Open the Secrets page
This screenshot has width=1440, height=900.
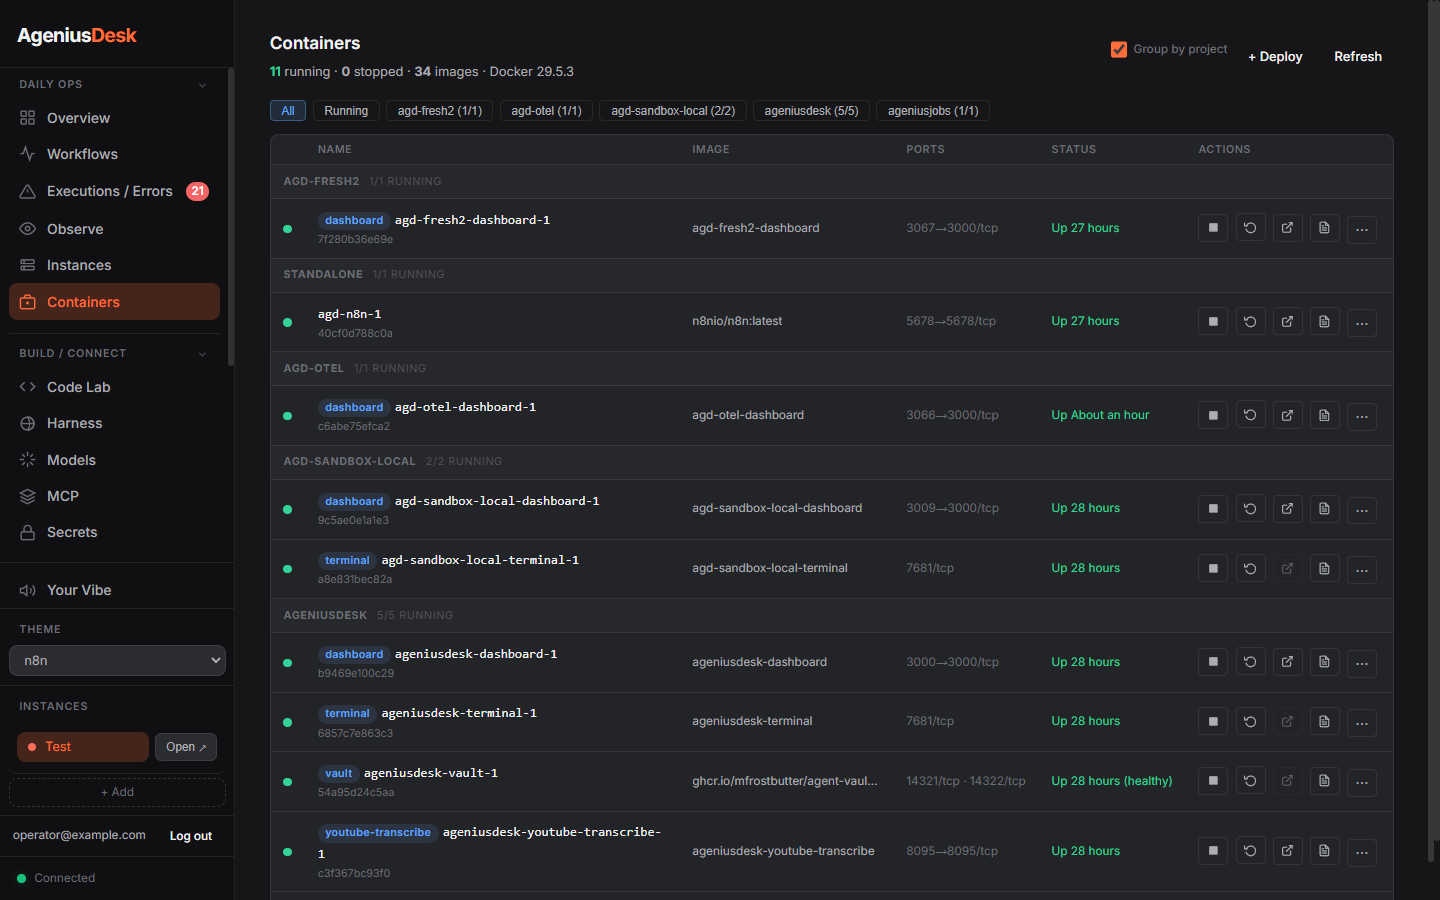[x=114, y=532]
